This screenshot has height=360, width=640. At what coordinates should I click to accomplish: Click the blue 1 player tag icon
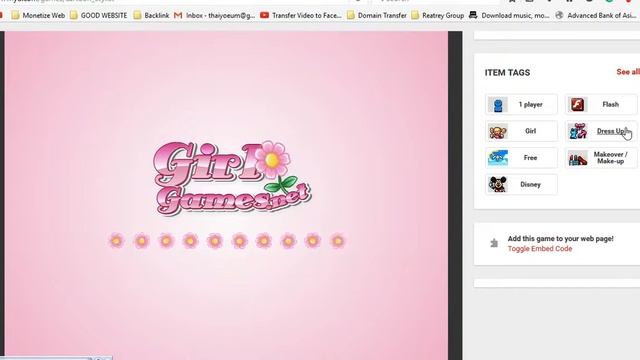pos(498,105)
